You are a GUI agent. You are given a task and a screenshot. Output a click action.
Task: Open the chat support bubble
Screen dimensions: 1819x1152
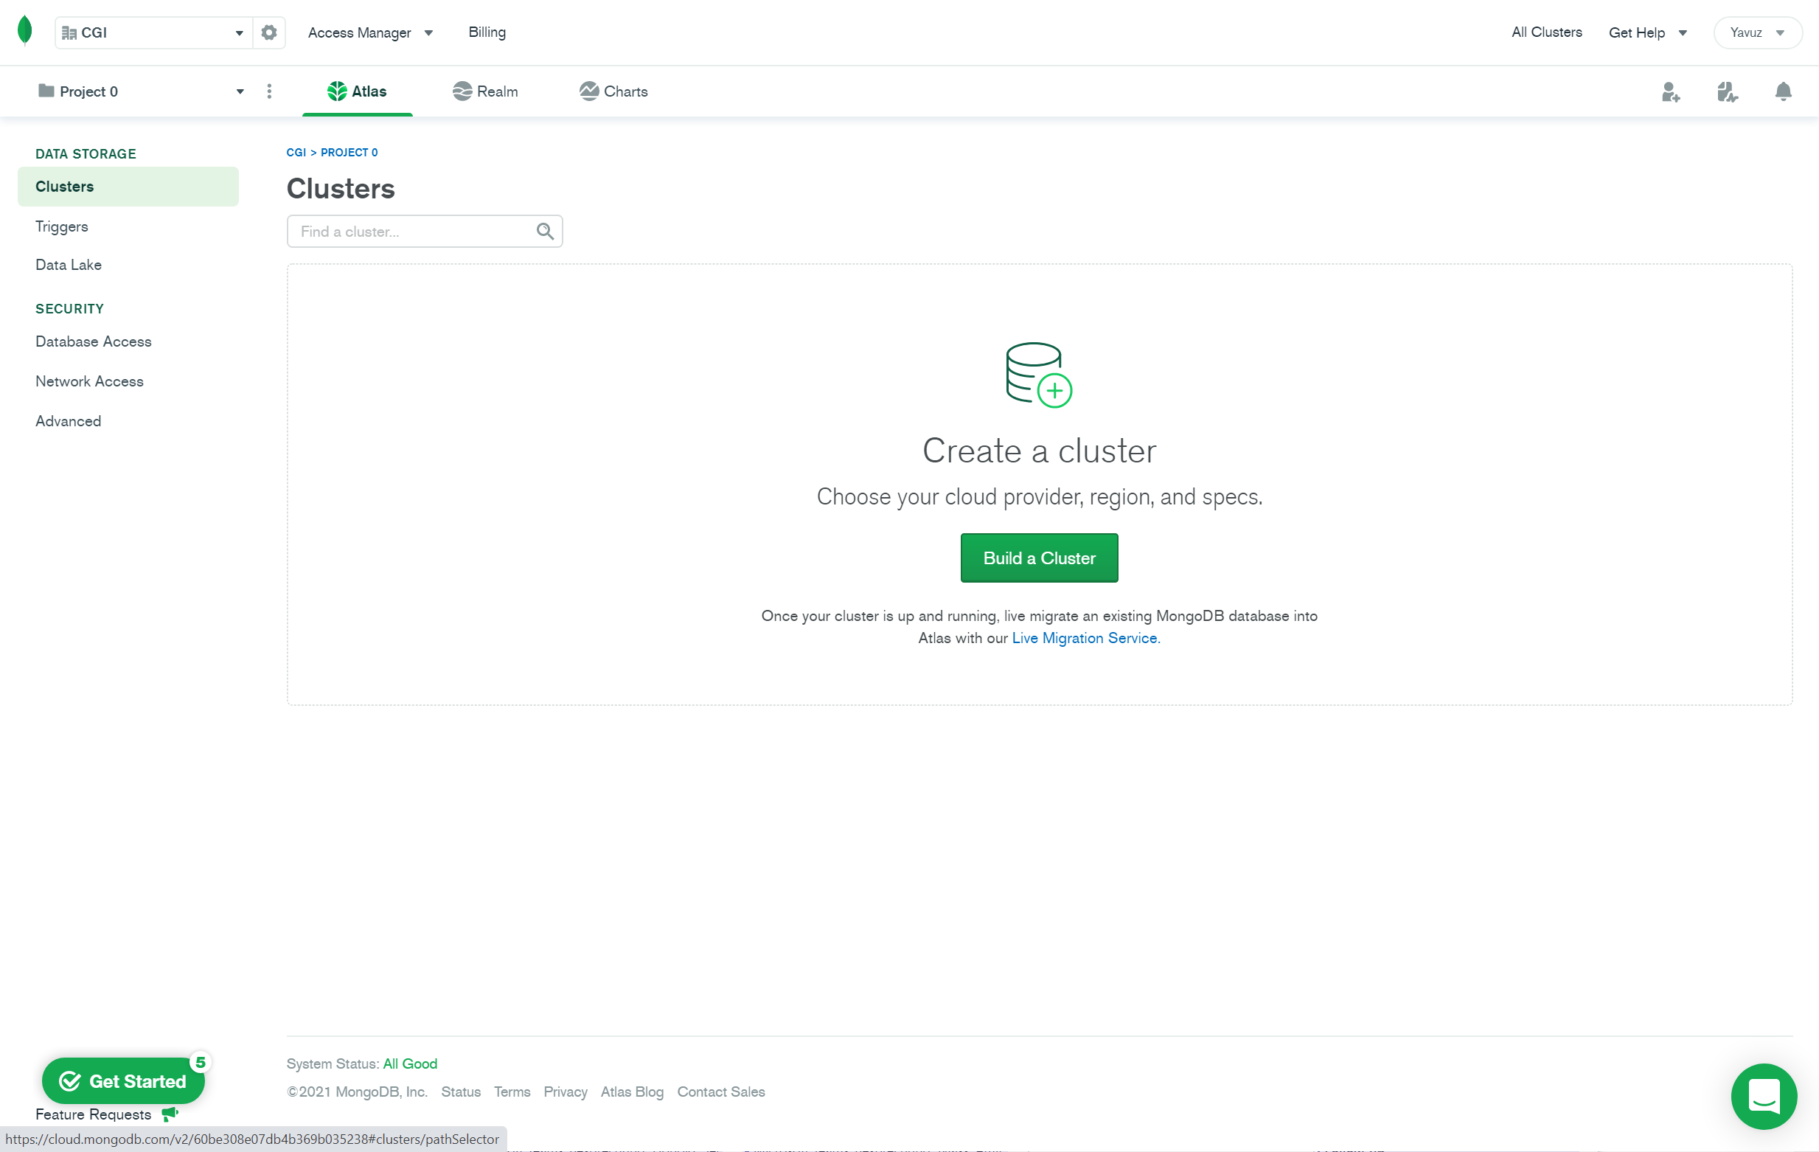1764,1096
